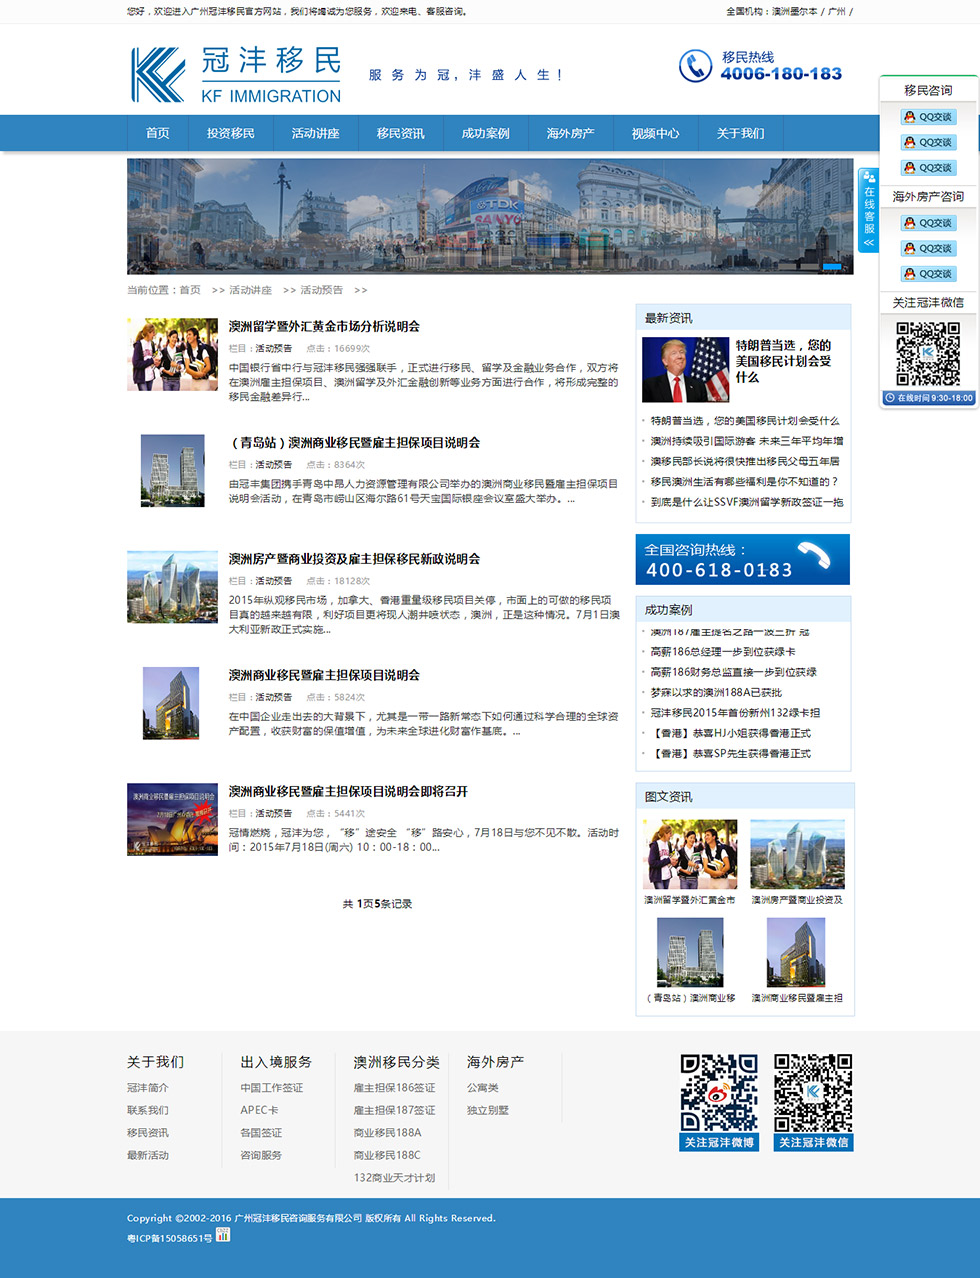
Task: Click the Trump news thumbnail image
Action: [x=685, y=370]
